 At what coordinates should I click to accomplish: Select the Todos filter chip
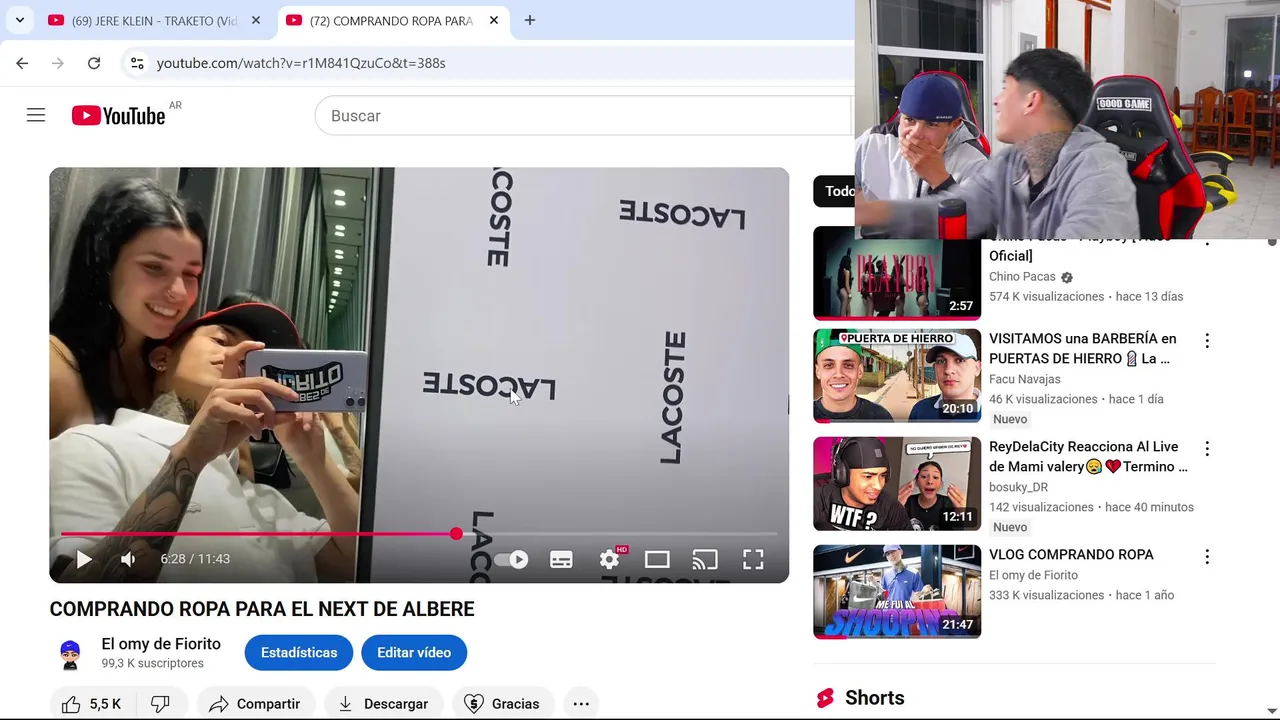[x=835, y=191]
